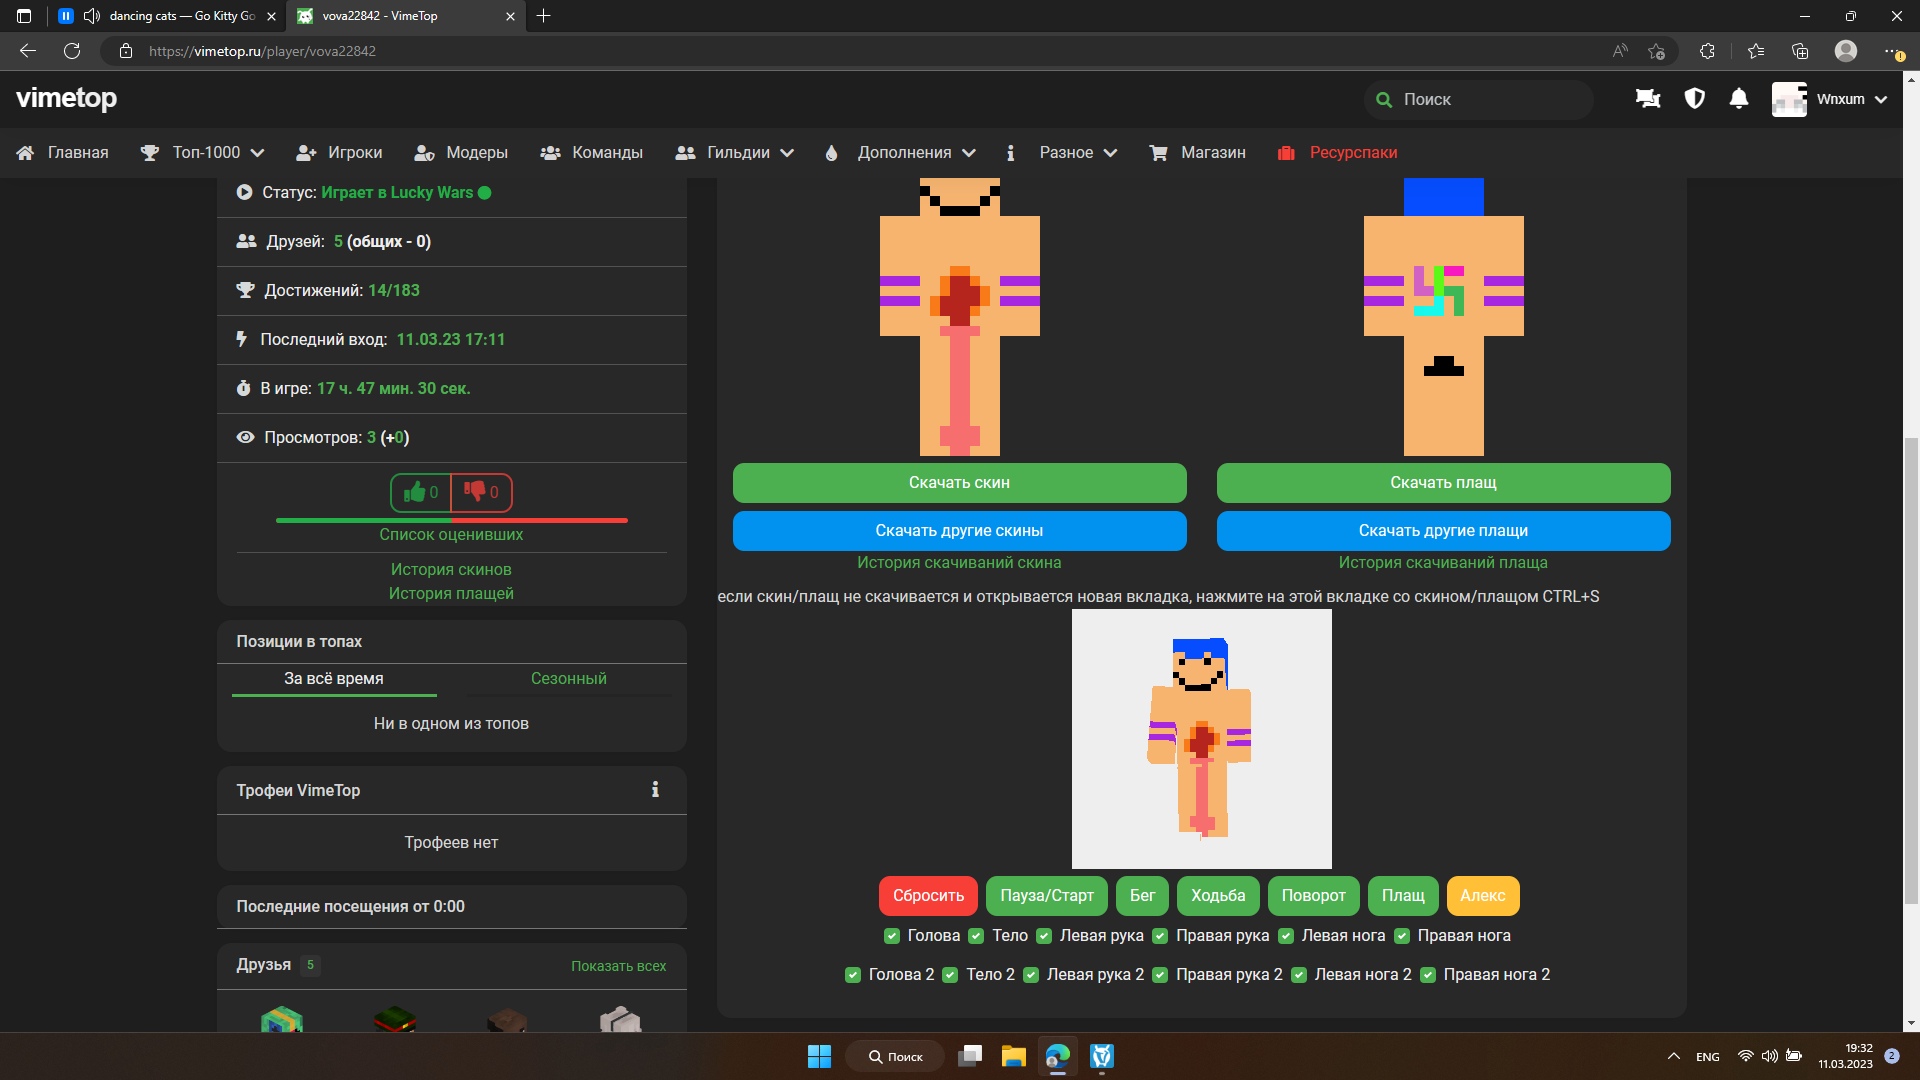The height and width of the screenshot is (1080, 1920).
Task: Toggle the Левая рука checkbox
Action: coord(1044,936)
